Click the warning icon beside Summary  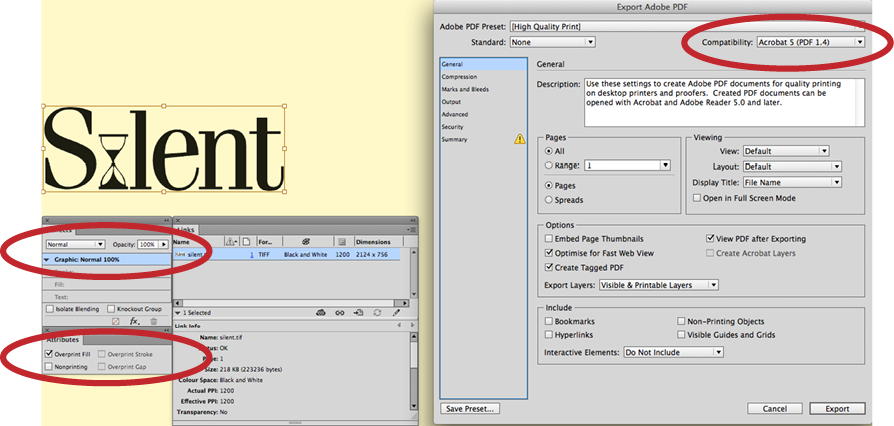520,139
